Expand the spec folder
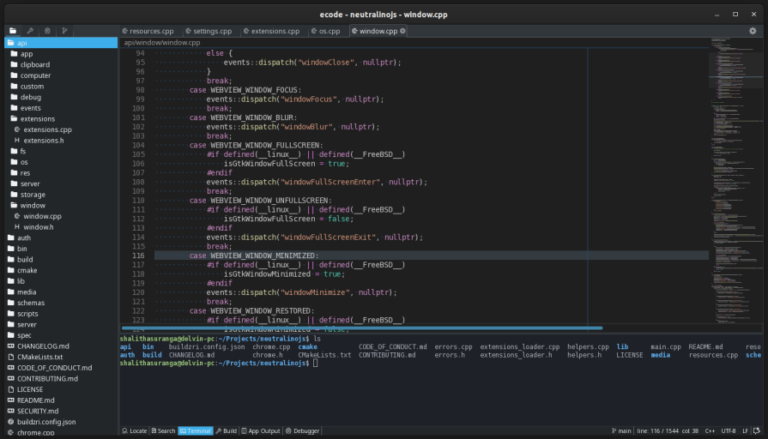The width and height of the screenshot is (768, 439). (61, 335)
